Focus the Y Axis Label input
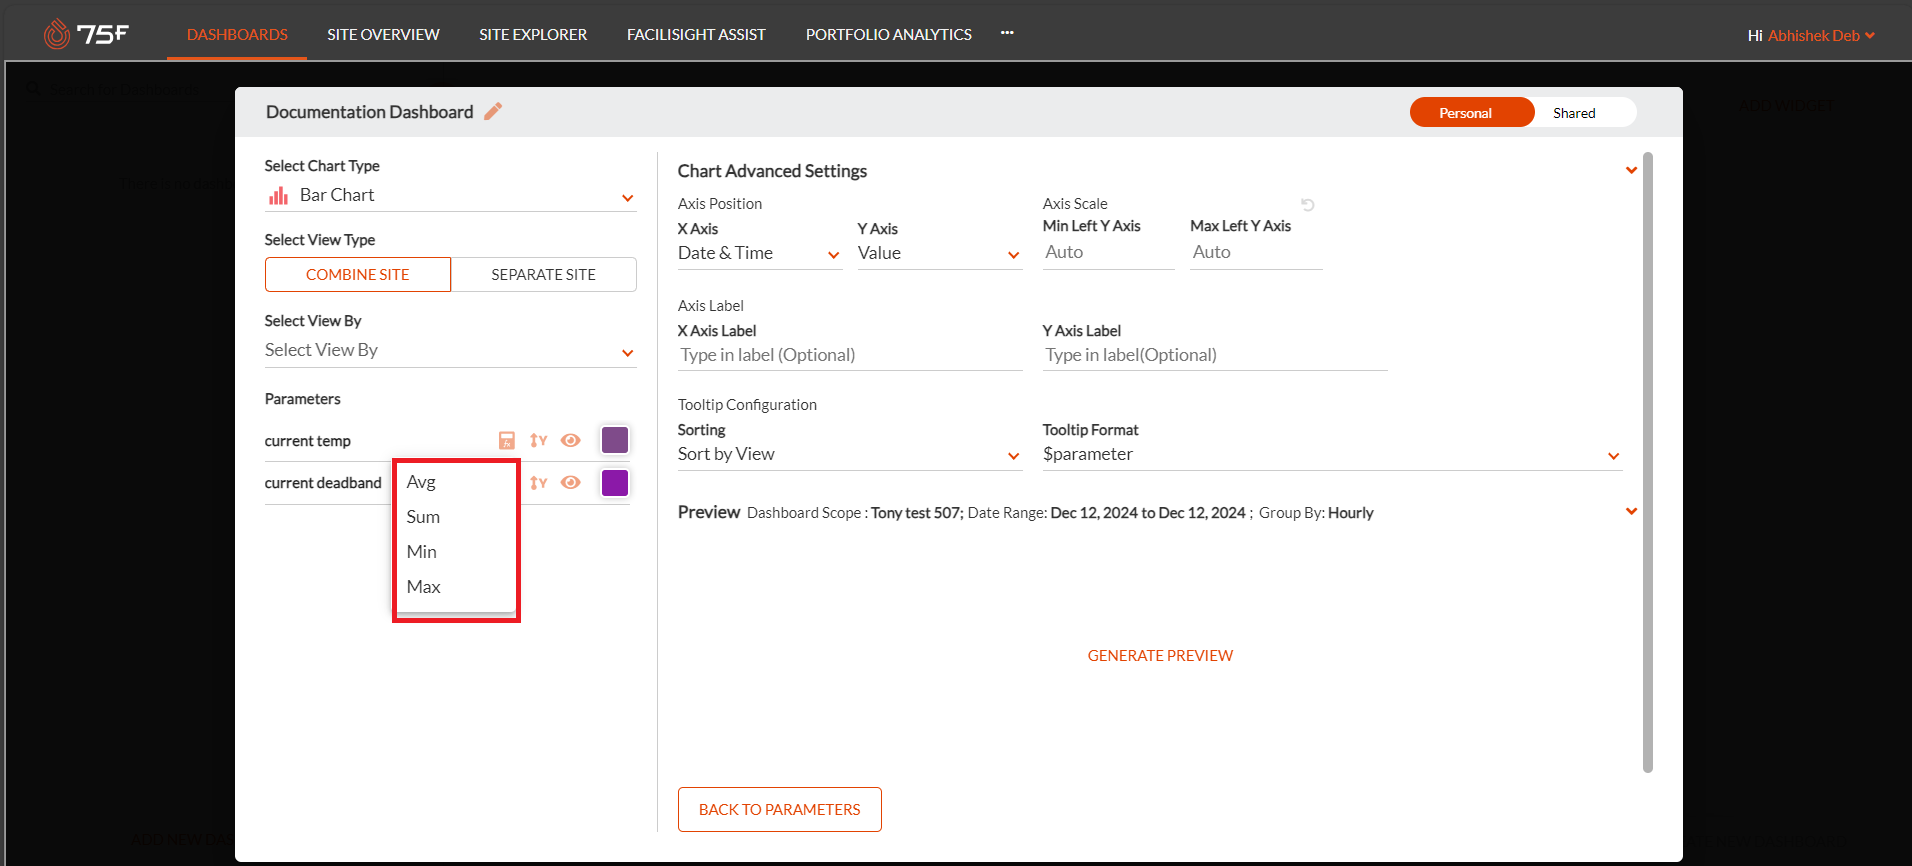This screenshot has height=866, width=1912. [x=1215, y=355]
